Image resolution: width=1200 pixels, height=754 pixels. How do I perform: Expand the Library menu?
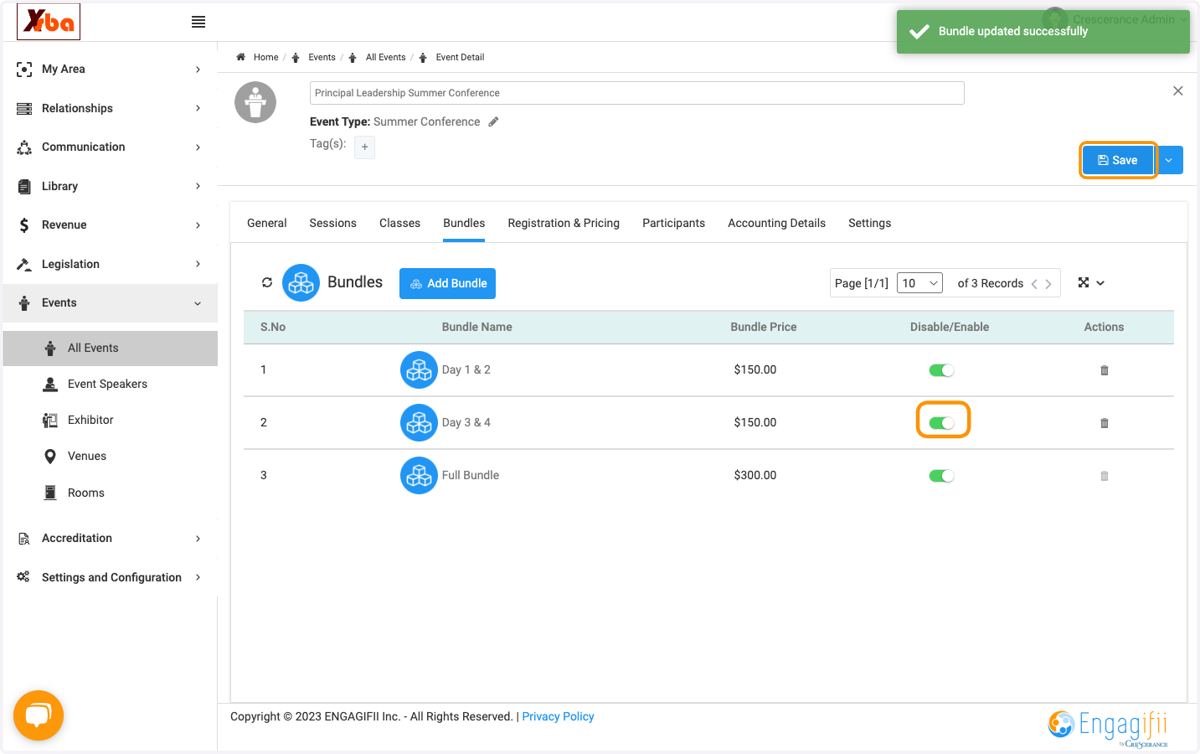pos(110,186)
